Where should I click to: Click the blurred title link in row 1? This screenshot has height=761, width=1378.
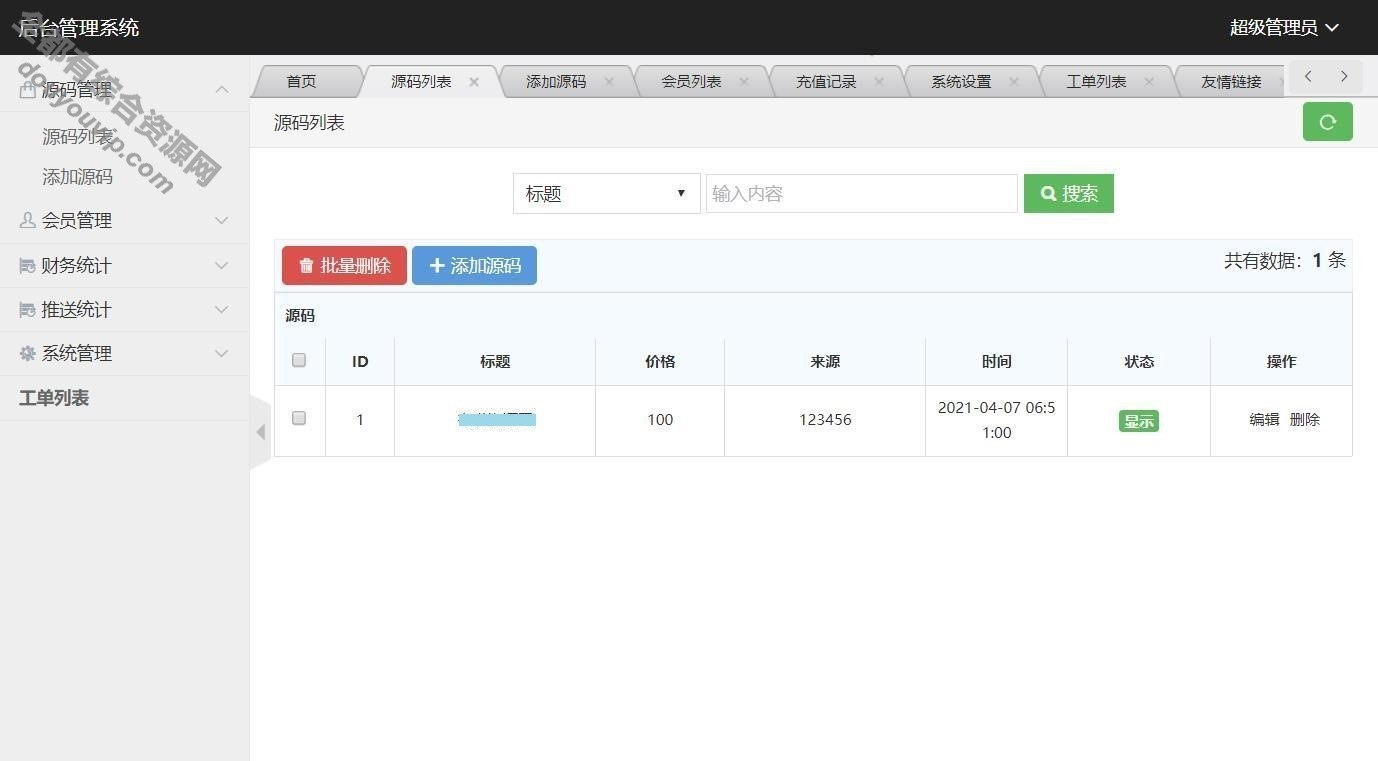496,420
